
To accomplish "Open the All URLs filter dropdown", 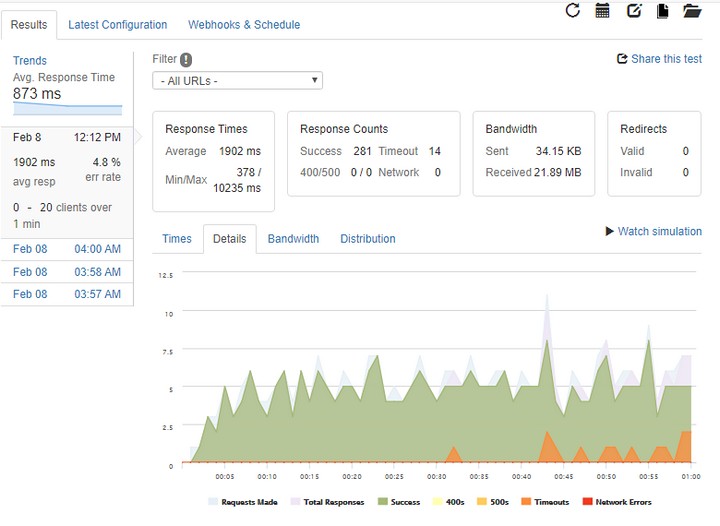I will tap(237, 81).
